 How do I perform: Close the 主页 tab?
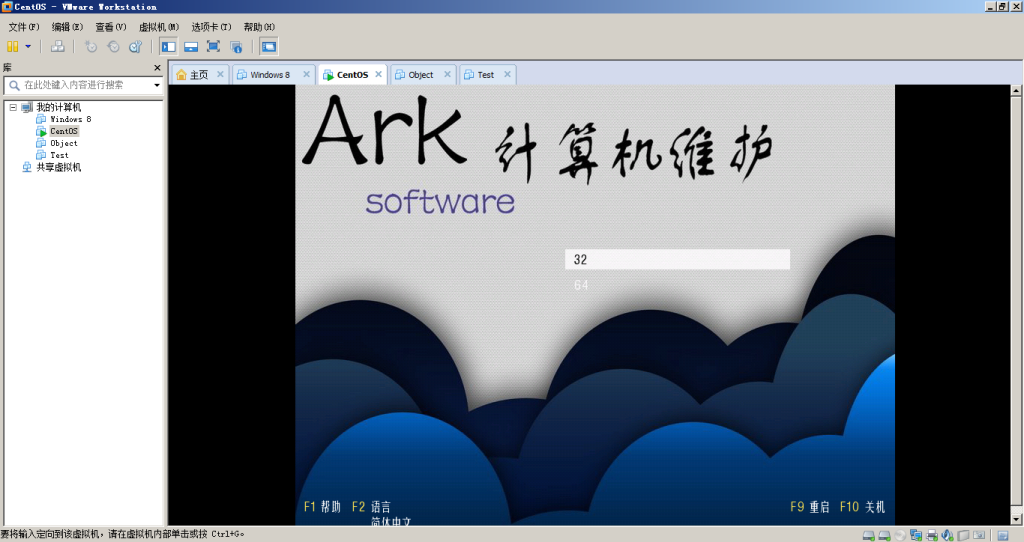(x=220, y=74)
